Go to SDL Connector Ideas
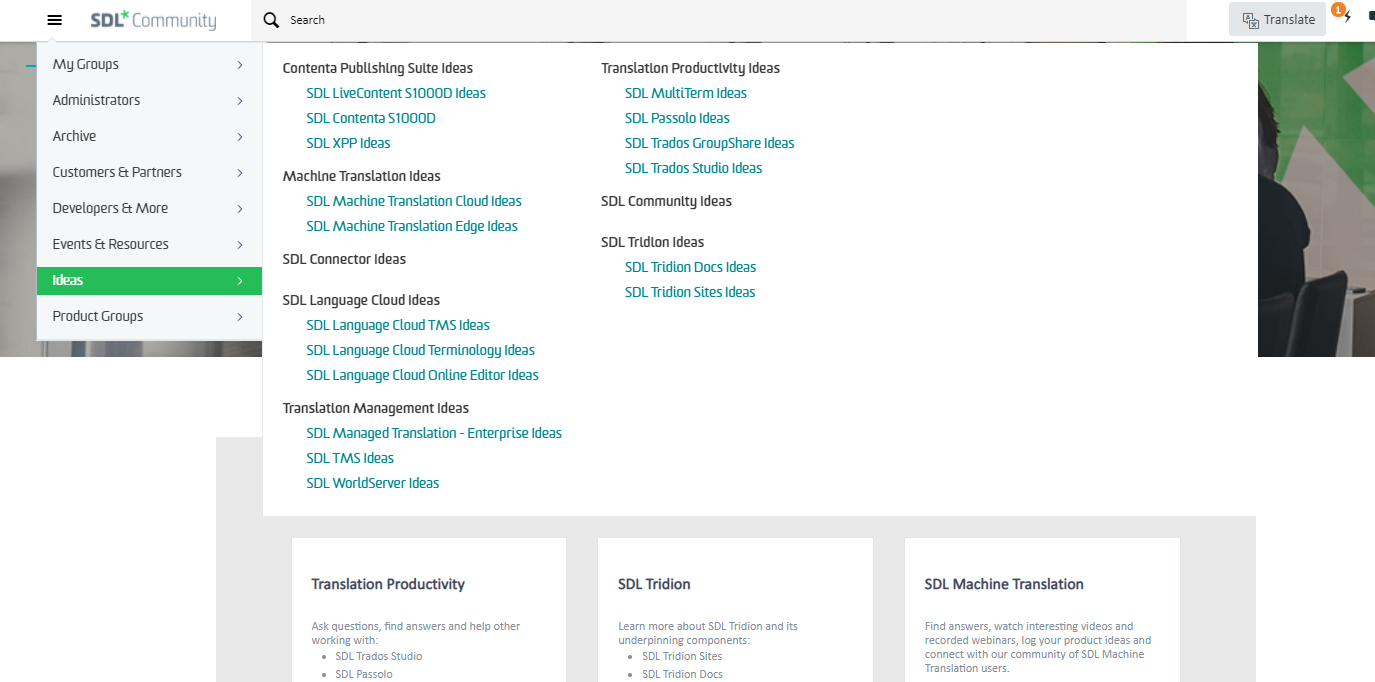Viewport: 1375px width, 682px height. [x=344, y=259]
